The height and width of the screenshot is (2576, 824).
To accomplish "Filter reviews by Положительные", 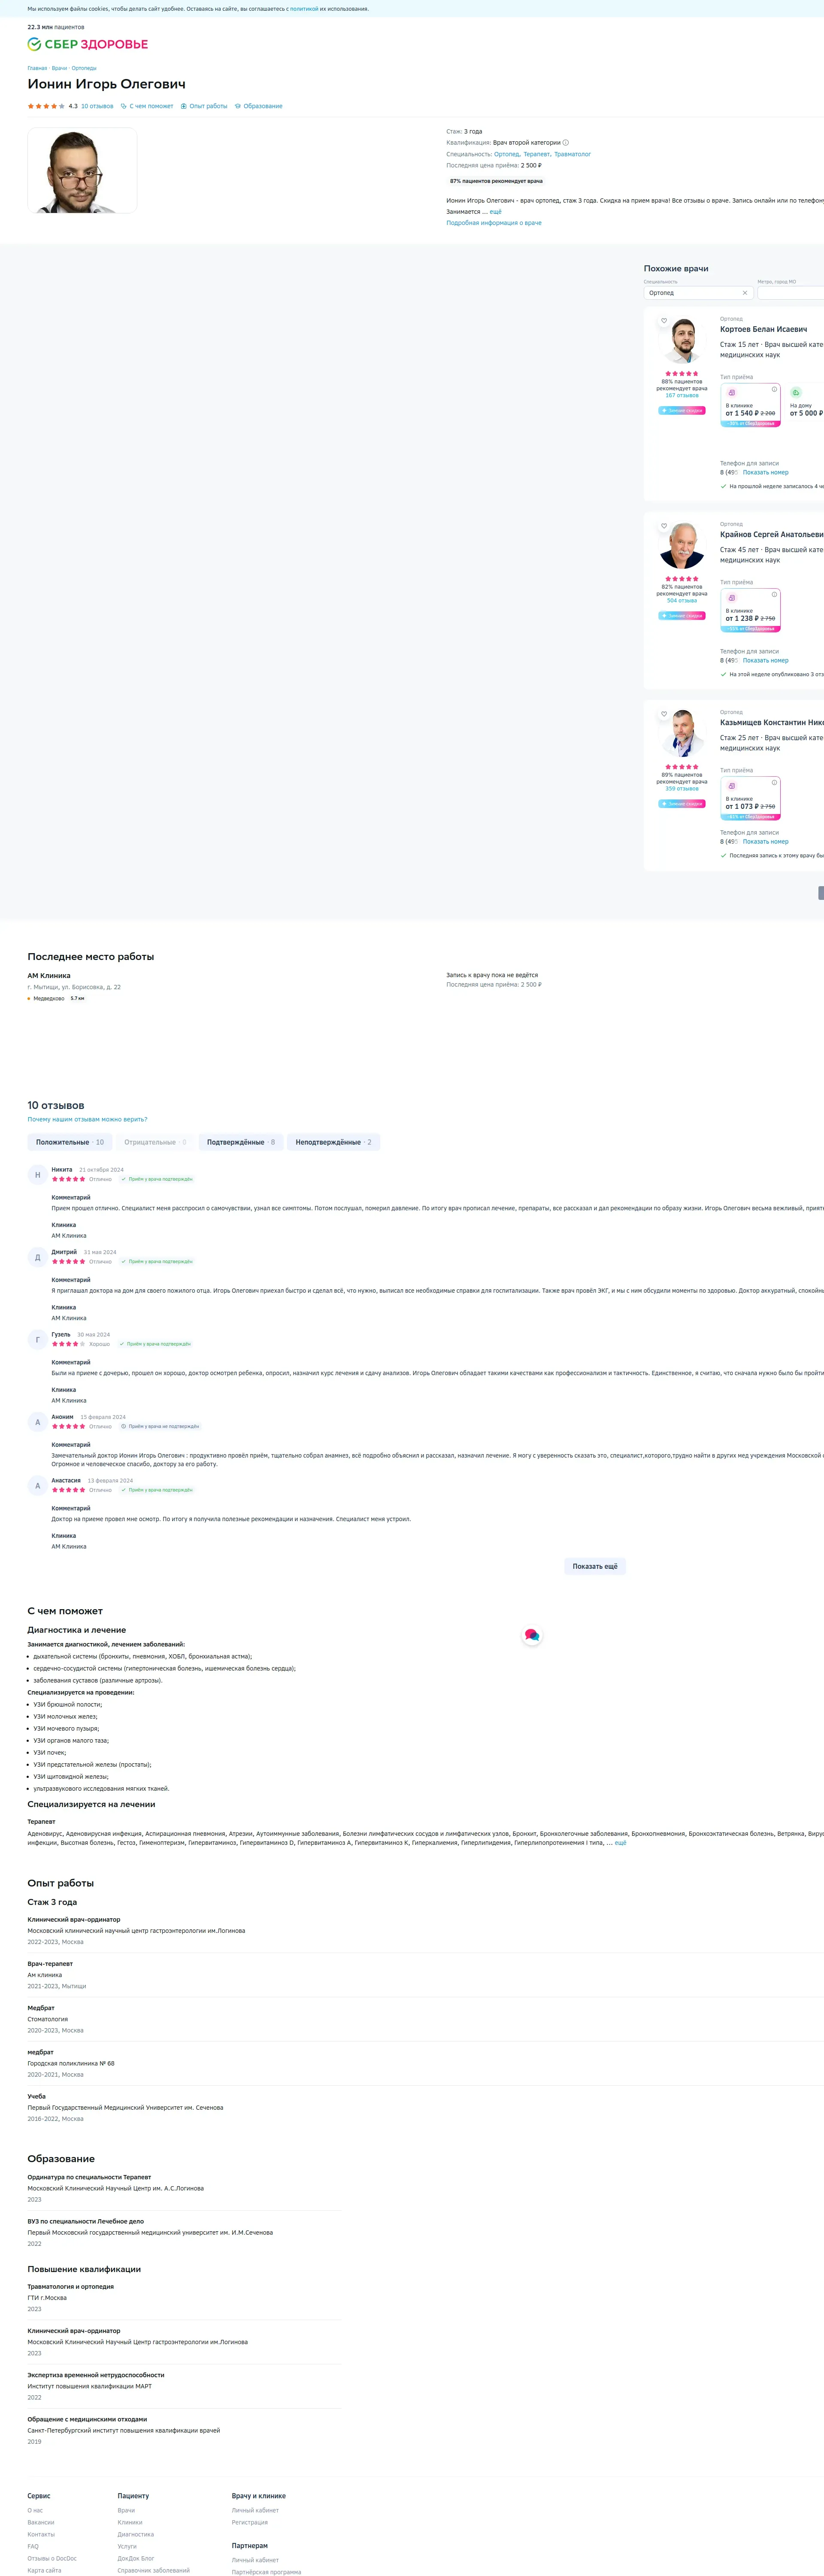I will (x=70, y=1142).
